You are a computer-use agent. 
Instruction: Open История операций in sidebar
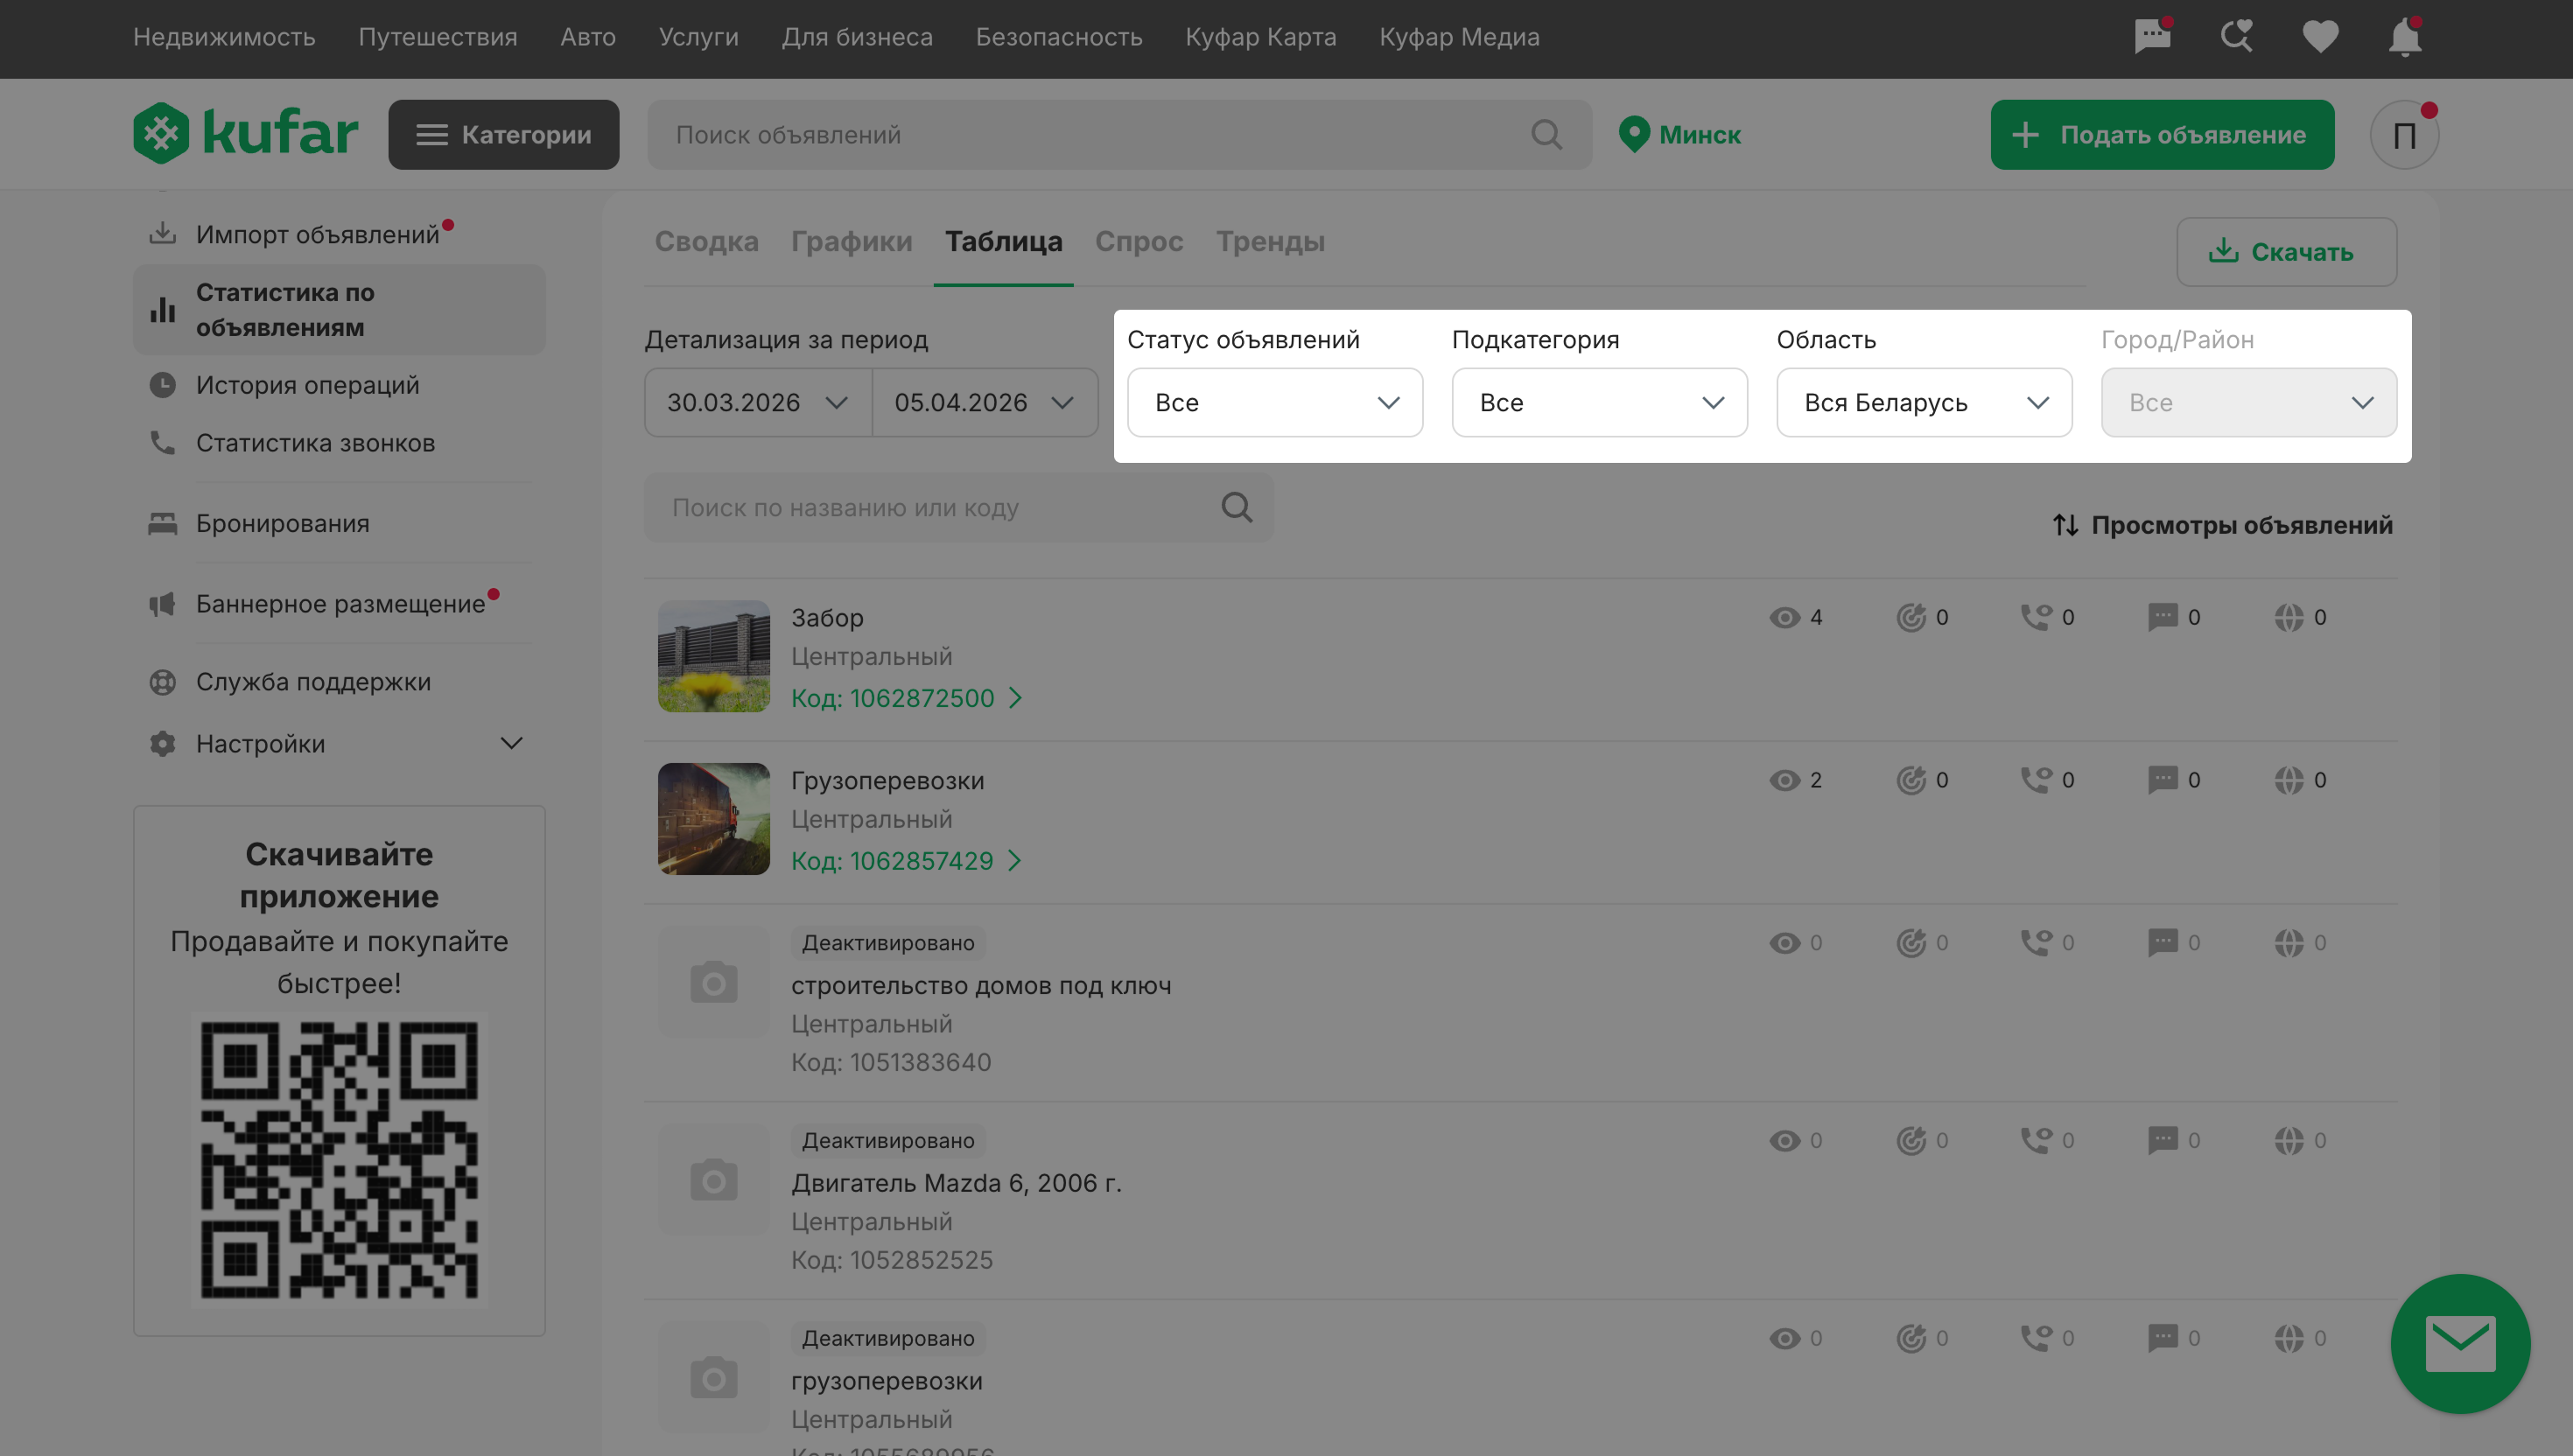tap(339, 385)
